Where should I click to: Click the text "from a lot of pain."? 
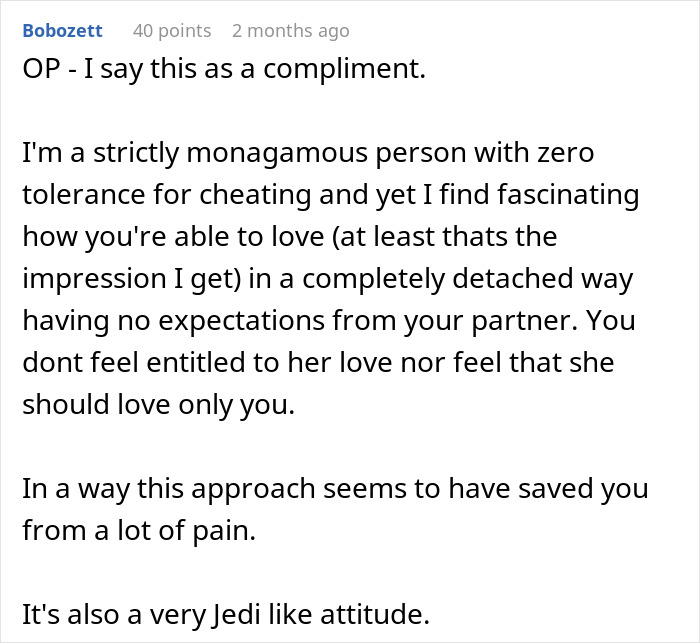(138, 532)
